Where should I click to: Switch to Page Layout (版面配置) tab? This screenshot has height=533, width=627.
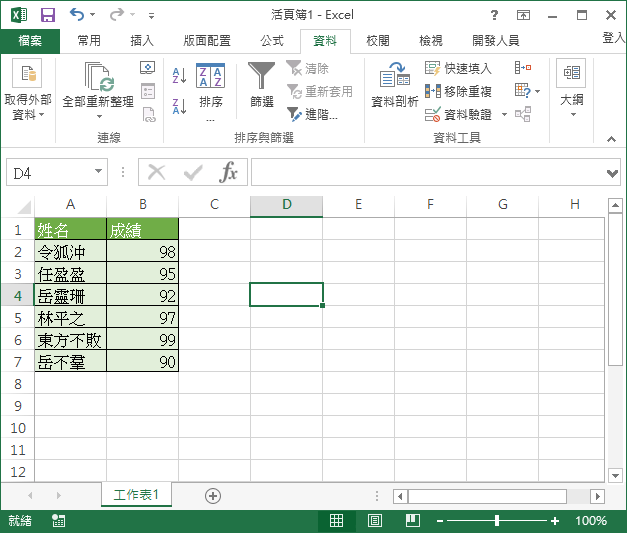(x=207, y=41)
